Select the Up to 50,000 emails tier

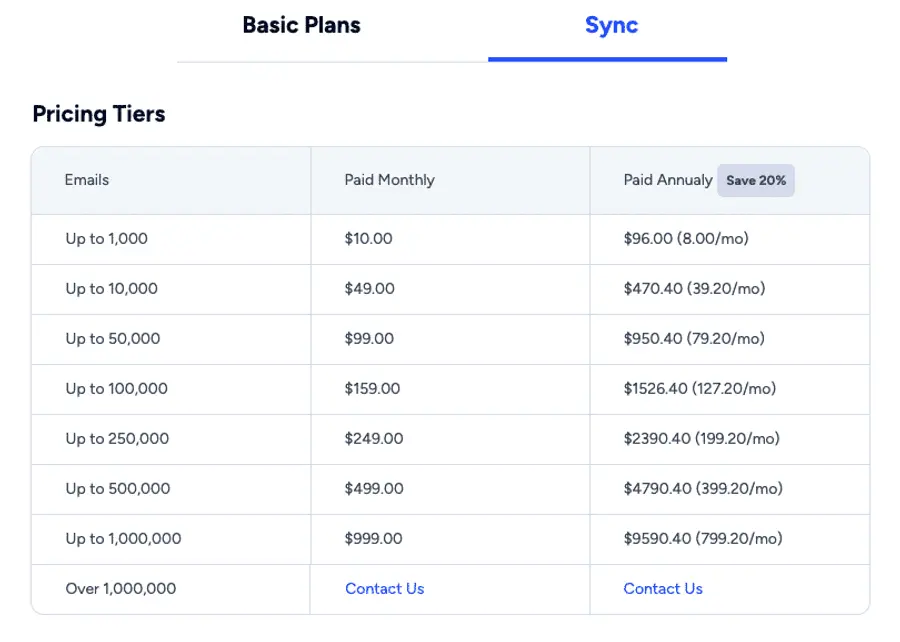click(x=113, y=339)
